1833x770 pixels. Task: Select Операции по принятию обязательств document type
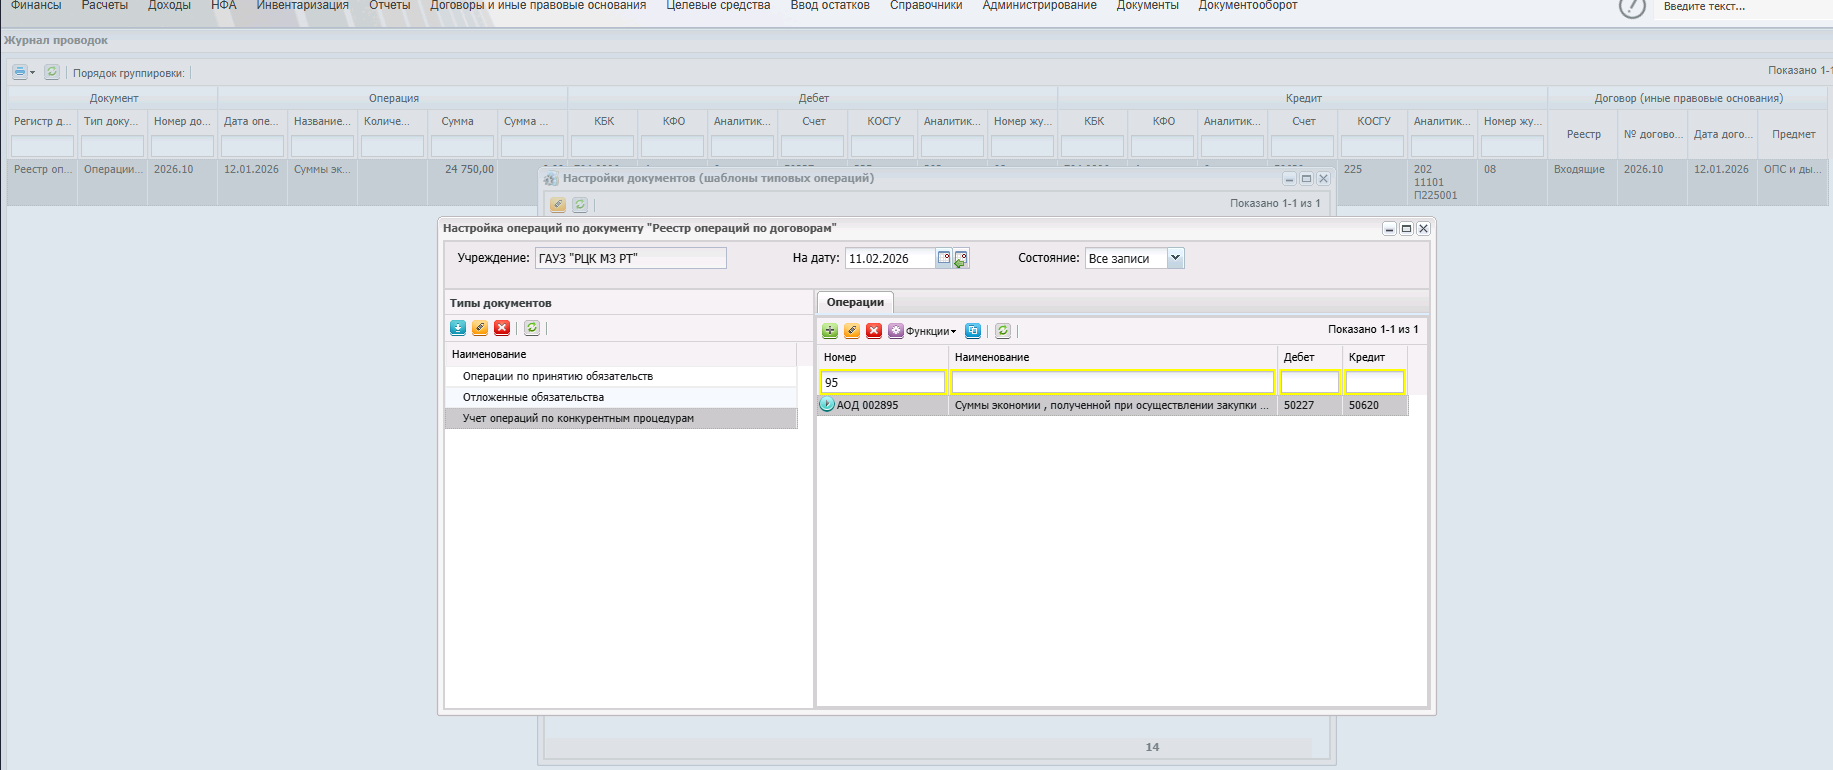point(621,376)
